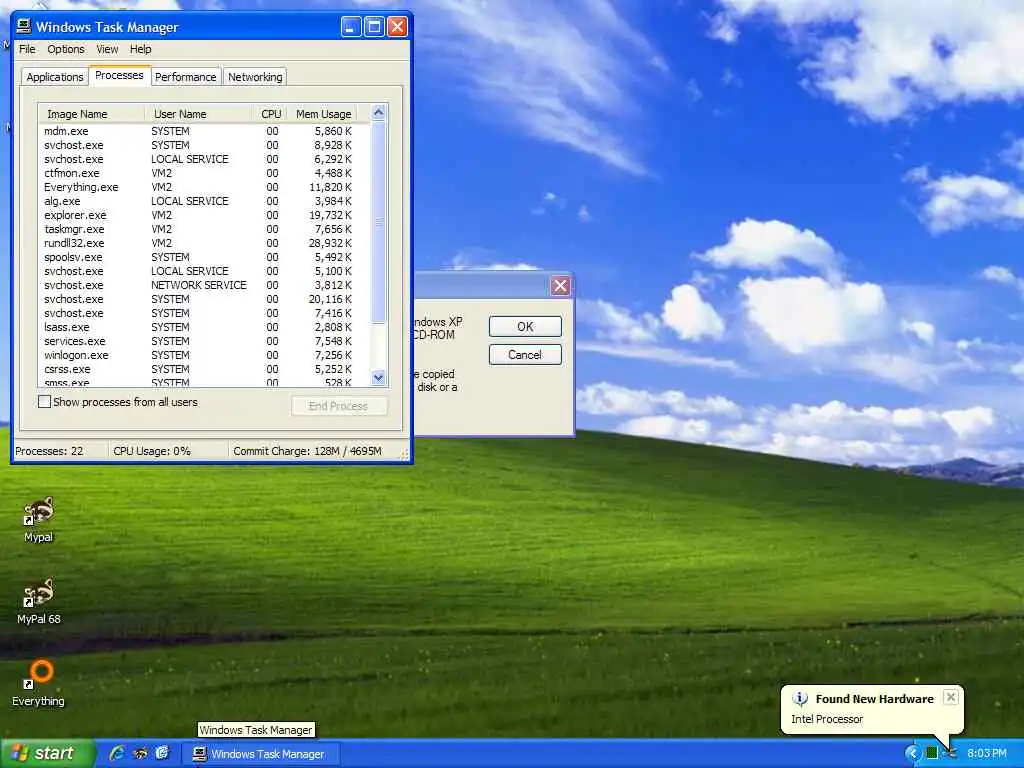
Task: Open the Networking tab
Action: click(255, 76)
